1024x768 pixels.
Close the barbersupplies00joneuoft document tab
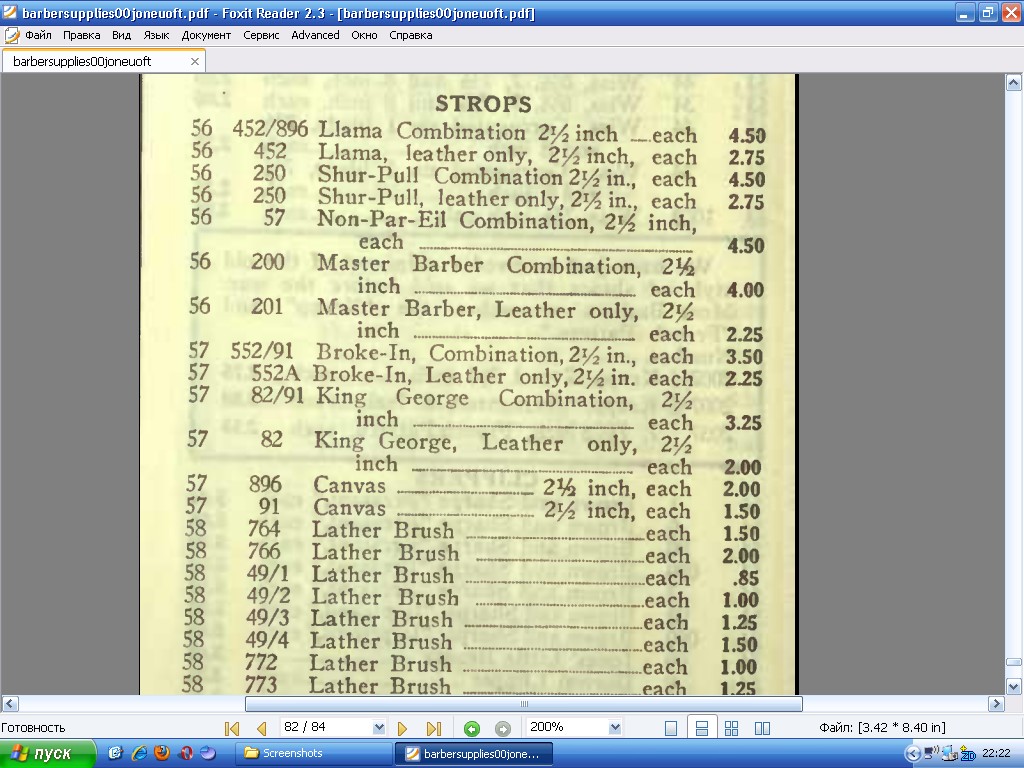pos(195,61)
